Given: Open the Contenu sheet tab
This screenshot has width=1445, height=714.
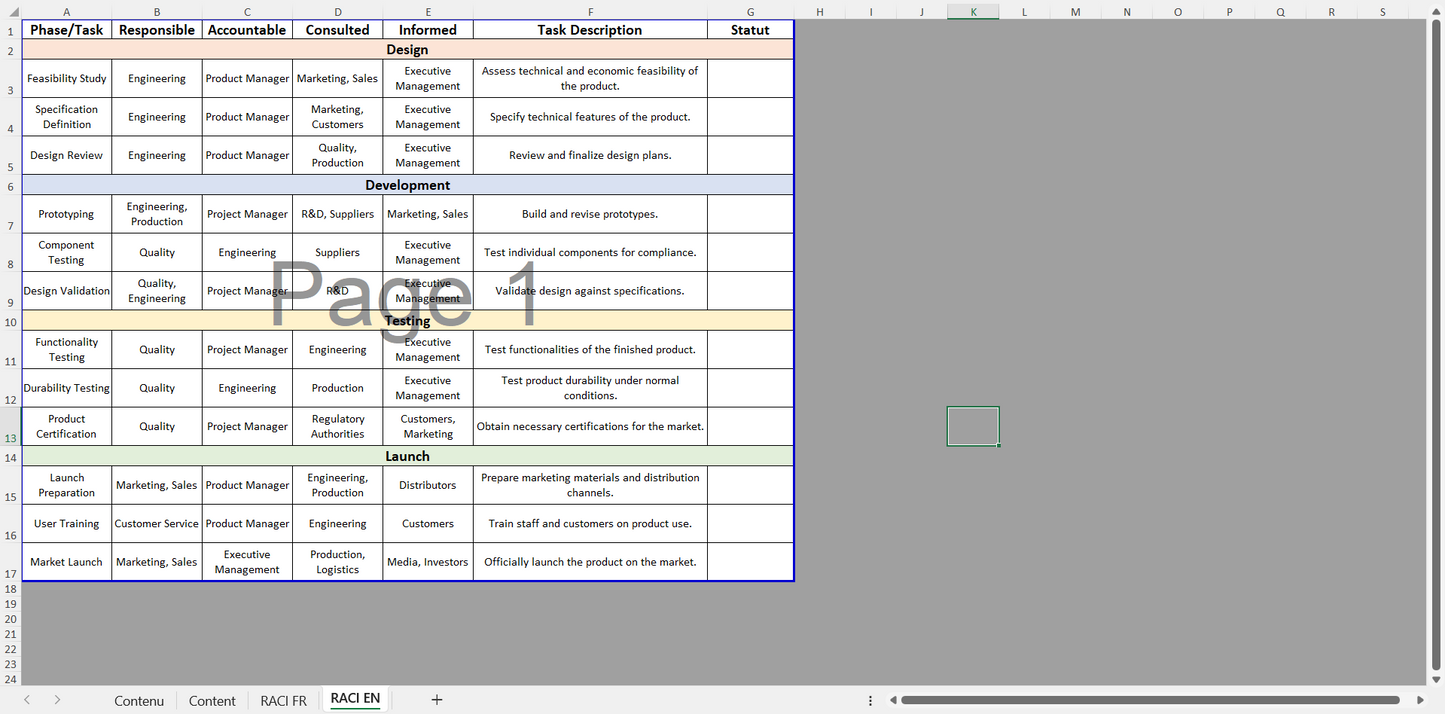Looking at the screenshot, I should point(139,700).
